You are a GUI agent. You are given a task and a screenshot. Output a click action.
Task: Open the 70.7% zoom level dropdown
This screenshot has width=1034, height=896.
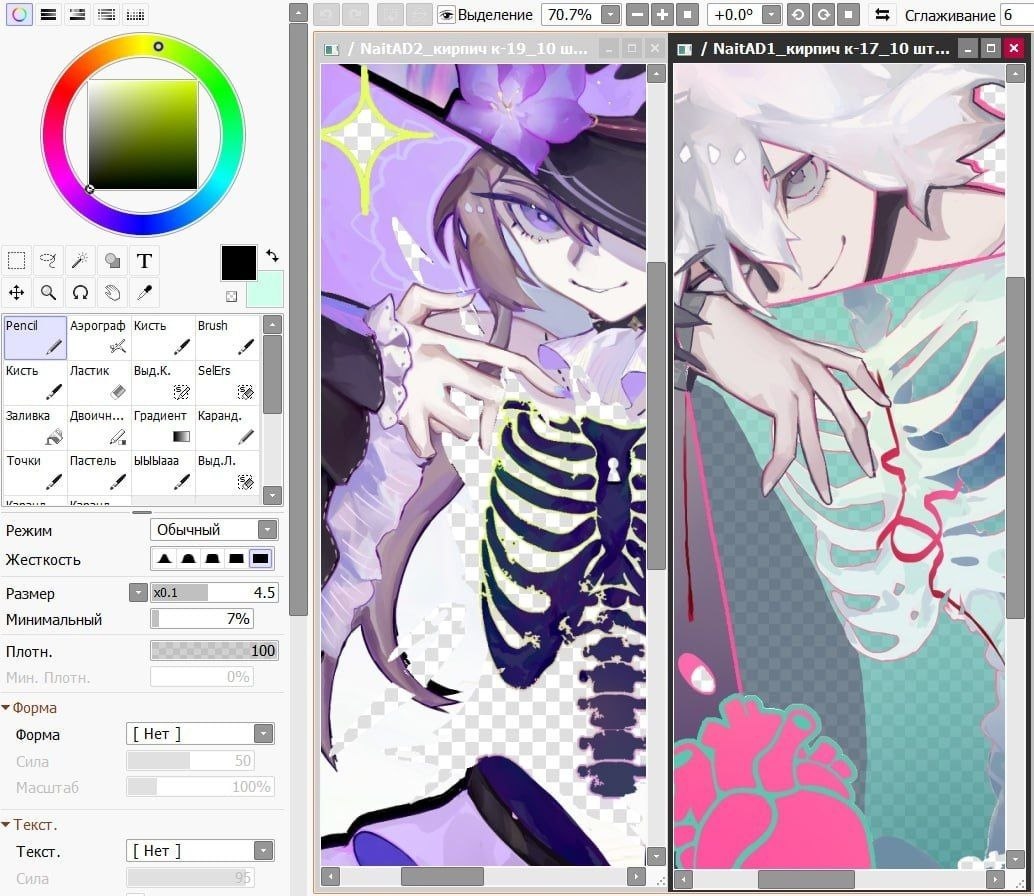611,15
